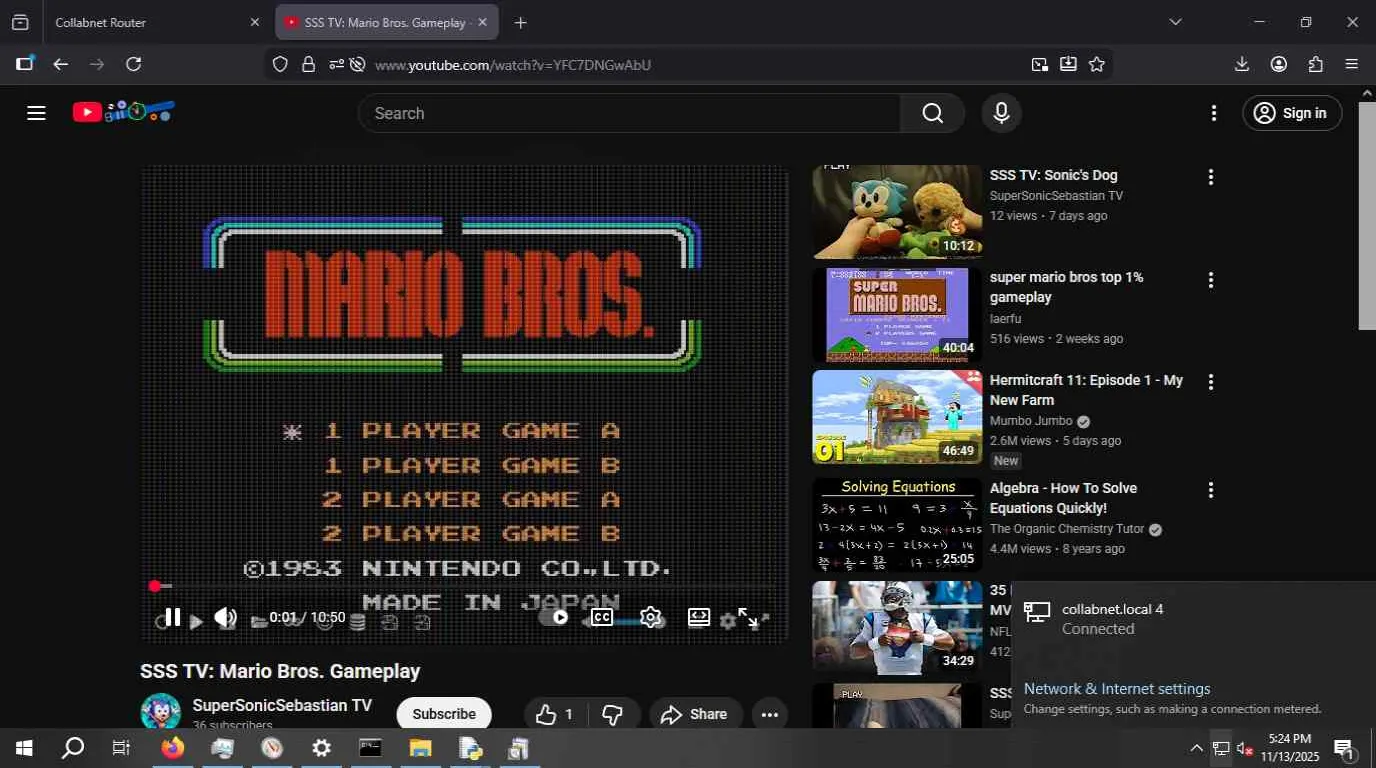The height and width of the screenshot is (768, 1376).
Task: Share the Mario Bros. Gameplay video
Action: [695, 714]
